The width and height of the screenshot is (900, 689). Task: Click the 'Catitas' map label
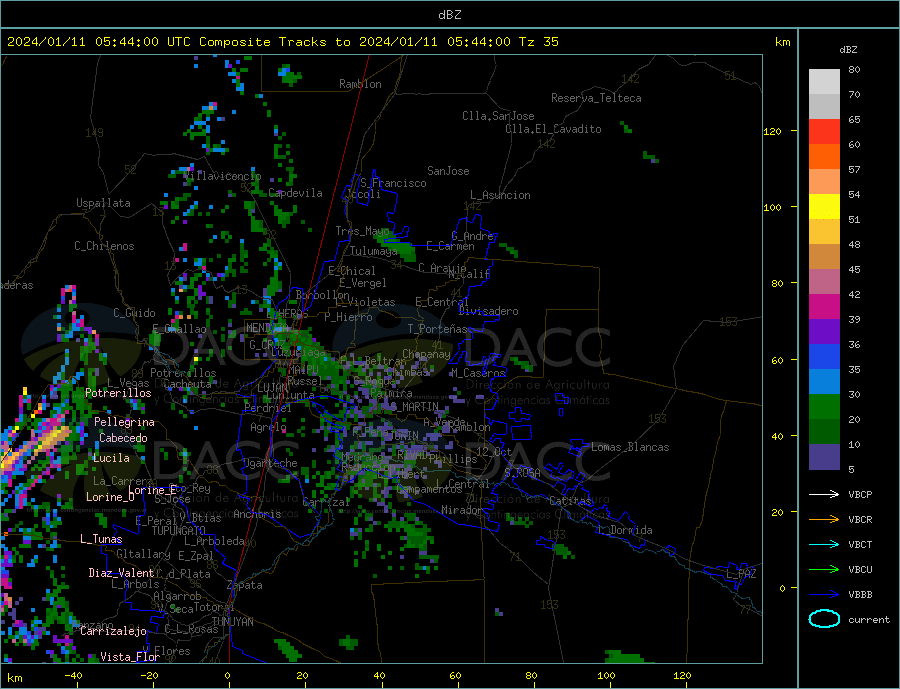pyautogui.click(x=570, y=501)
